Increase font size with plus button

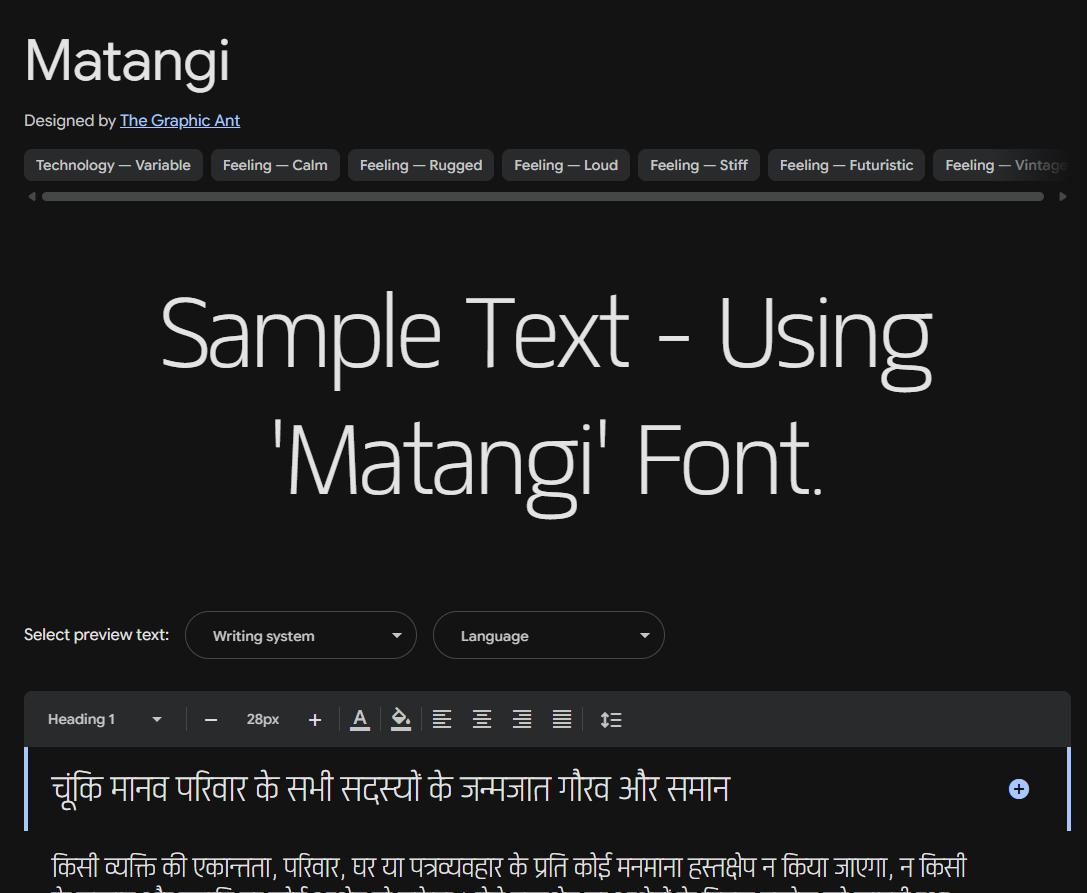(315, 720)
